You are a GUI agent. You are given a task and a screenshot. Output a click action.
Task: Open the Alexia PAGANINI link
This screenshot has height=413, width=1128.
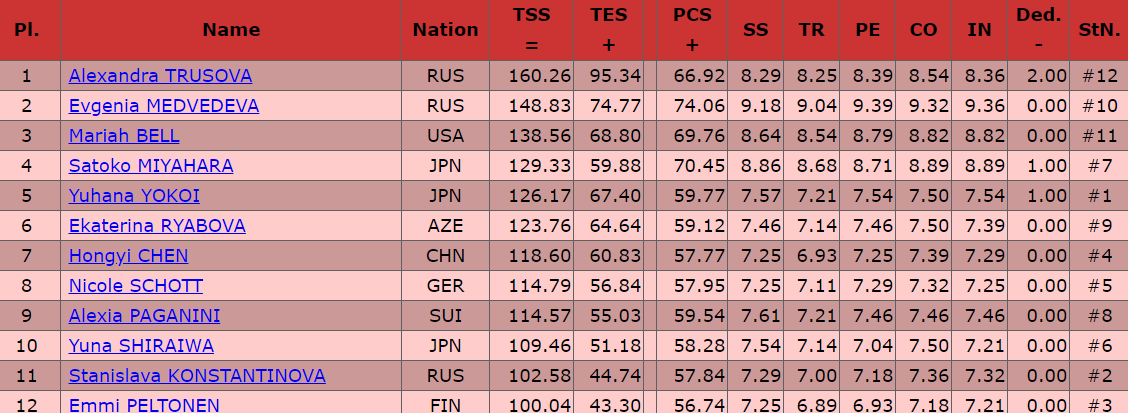click(144, 316)
